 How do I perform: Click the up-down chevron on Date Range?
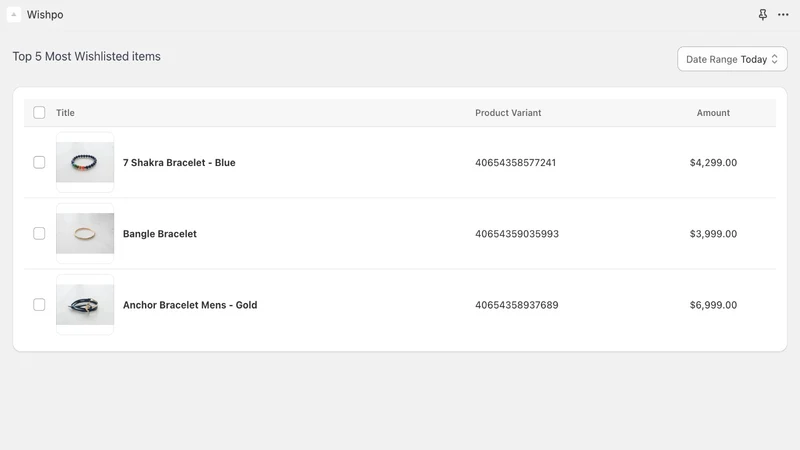(x=774, y=59)
